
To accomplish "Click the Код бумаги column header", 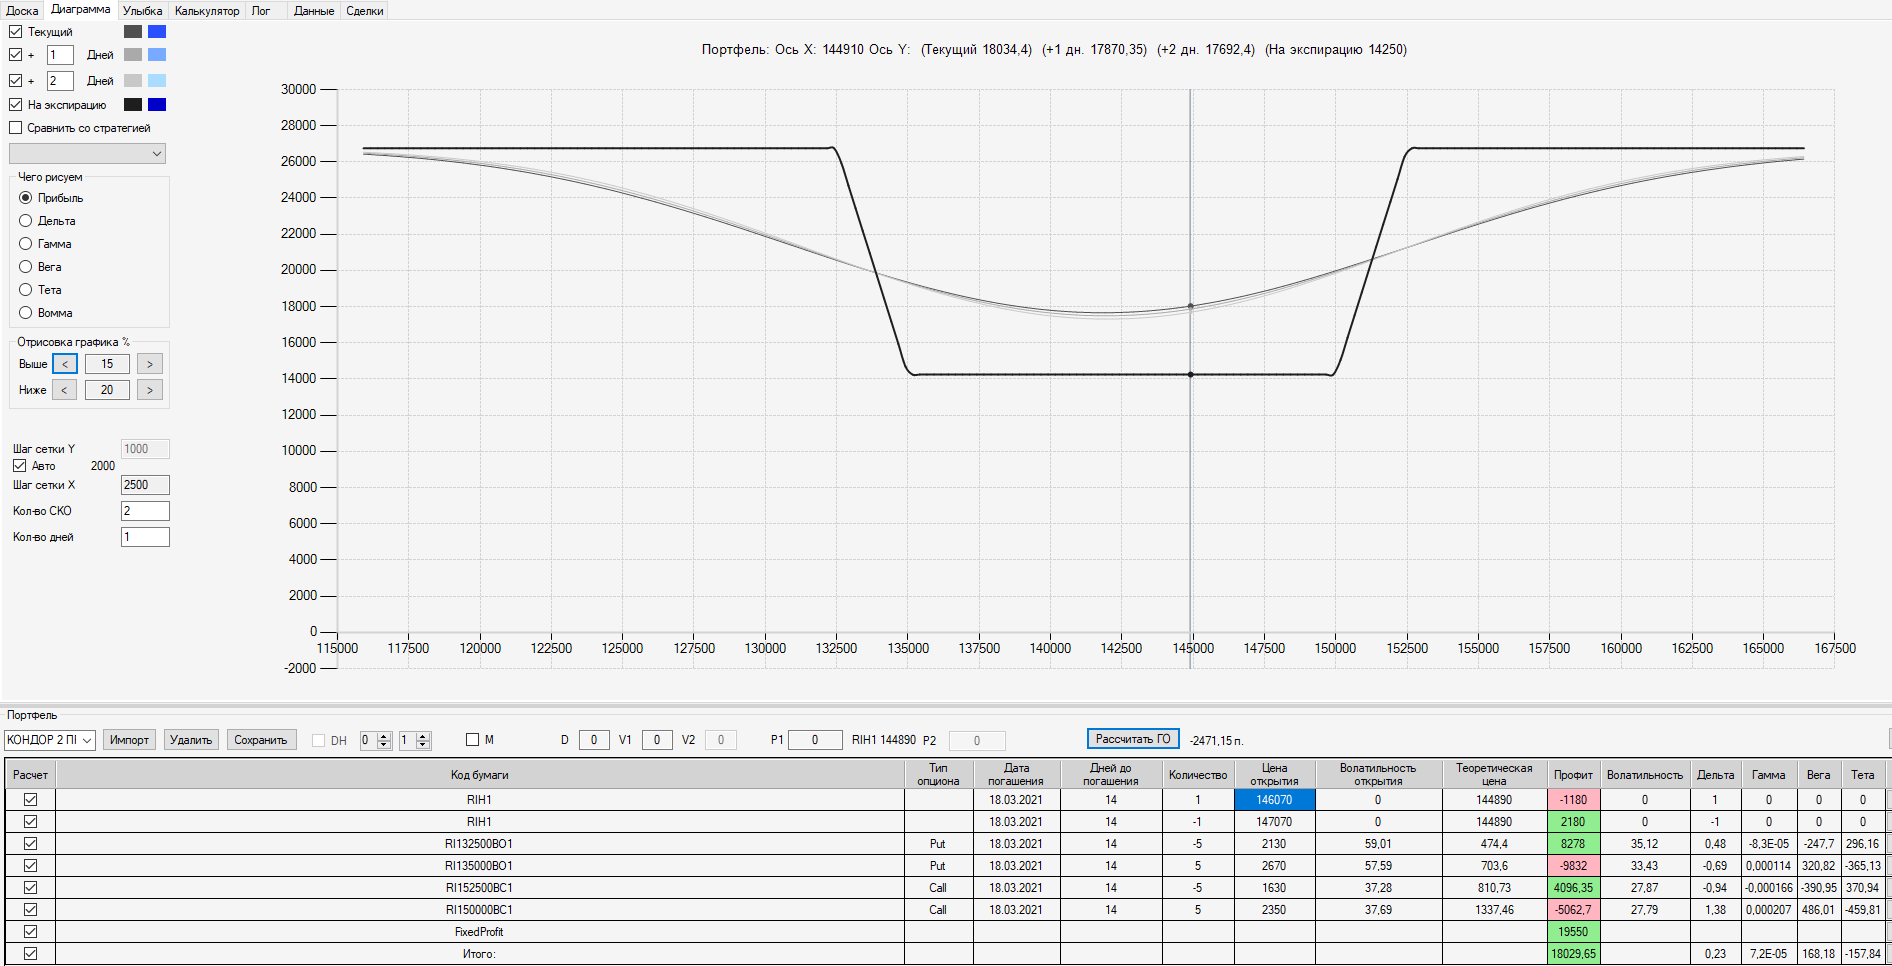I will [480, 775].
